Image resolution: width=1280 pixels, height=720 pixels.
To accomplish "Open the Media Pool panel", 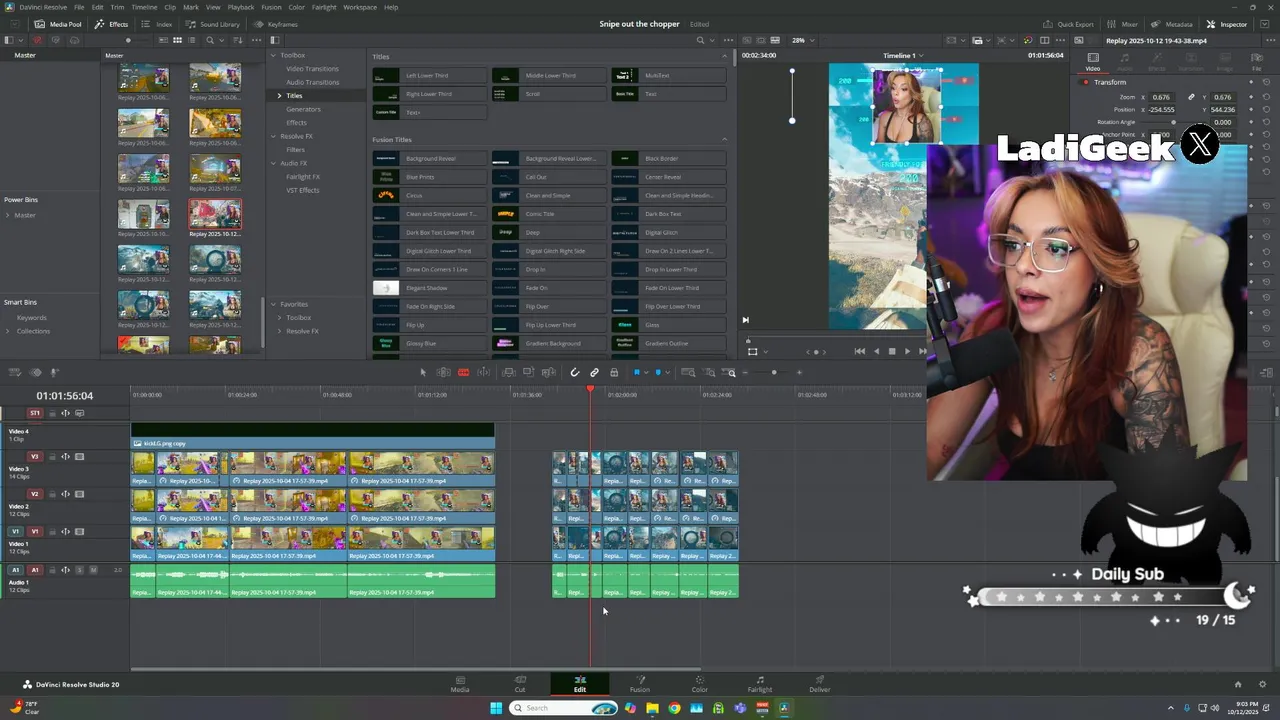I will click(x=58, y=24).
